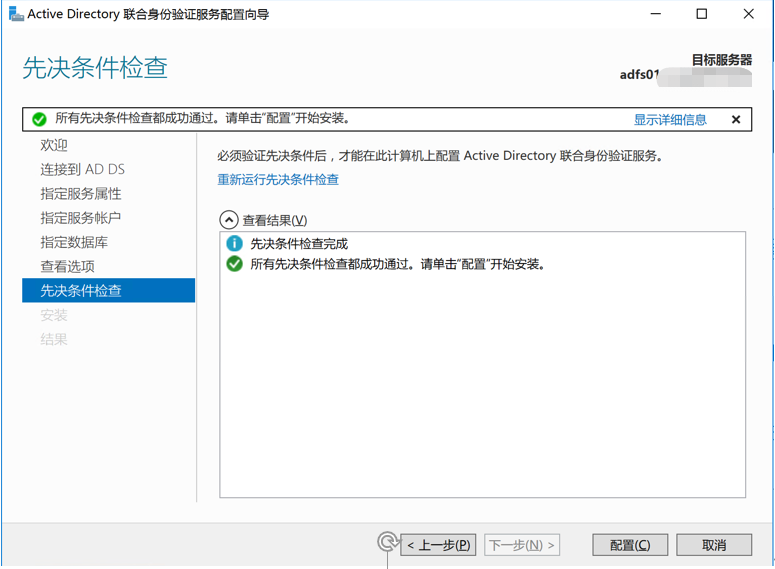Click banner message 所有先决条件检查都成功通过
The image size is (775, 569).
click(202, 119)
